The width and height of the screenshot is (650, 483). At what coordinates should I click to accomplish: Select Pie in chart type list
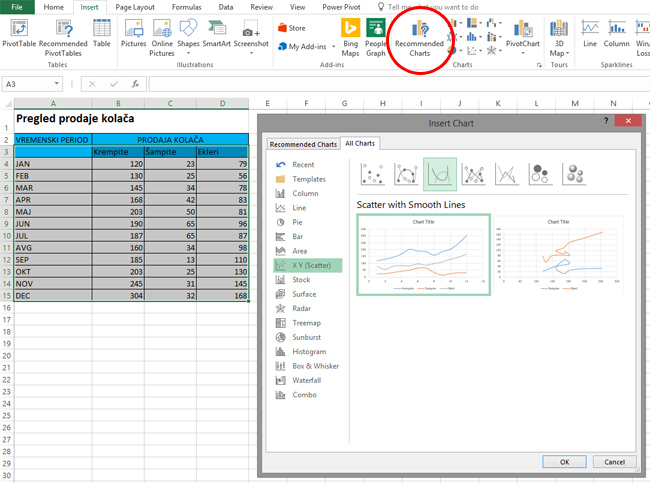tap(298, 222)
